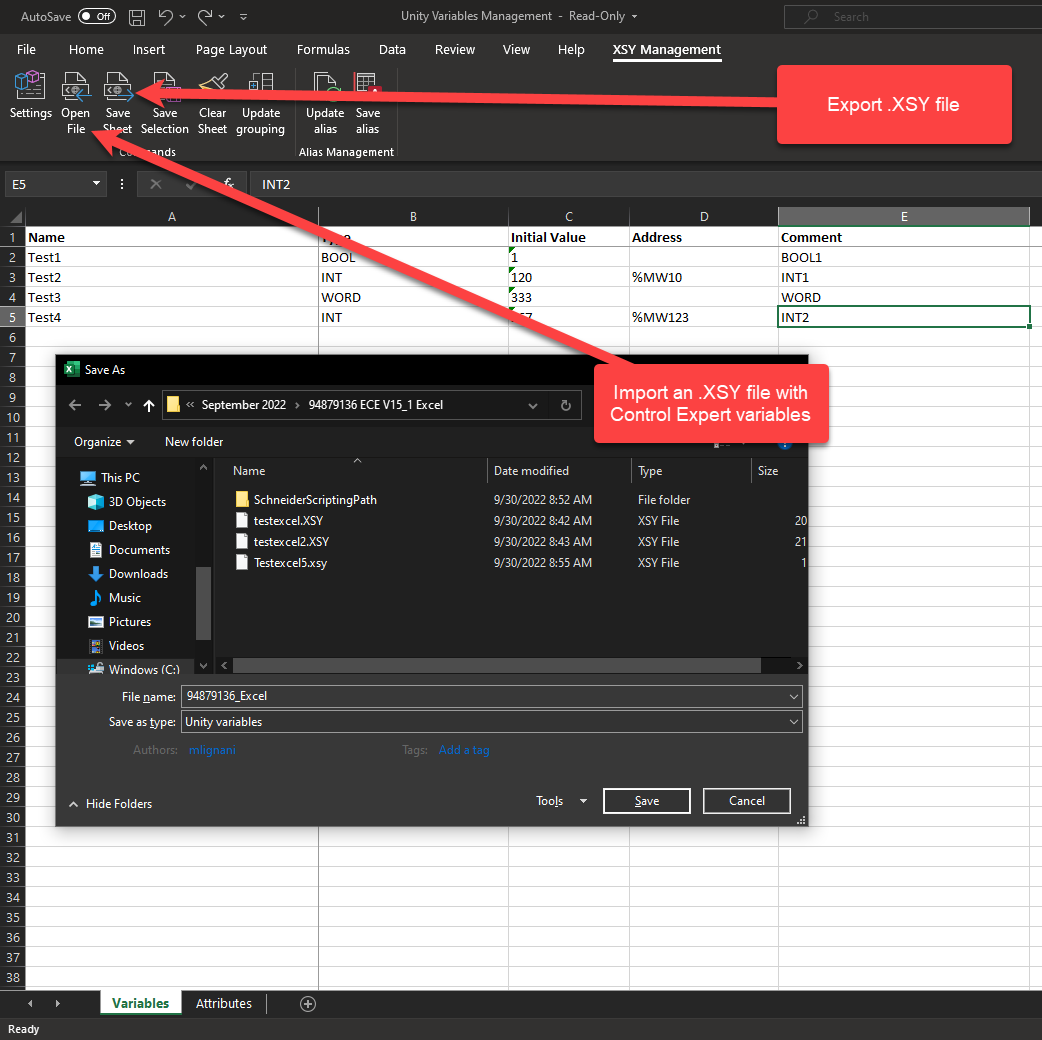Cancel the Save As dialog
The image size is (1042, 1040).
pyautogui.click(x=747, y=801)
